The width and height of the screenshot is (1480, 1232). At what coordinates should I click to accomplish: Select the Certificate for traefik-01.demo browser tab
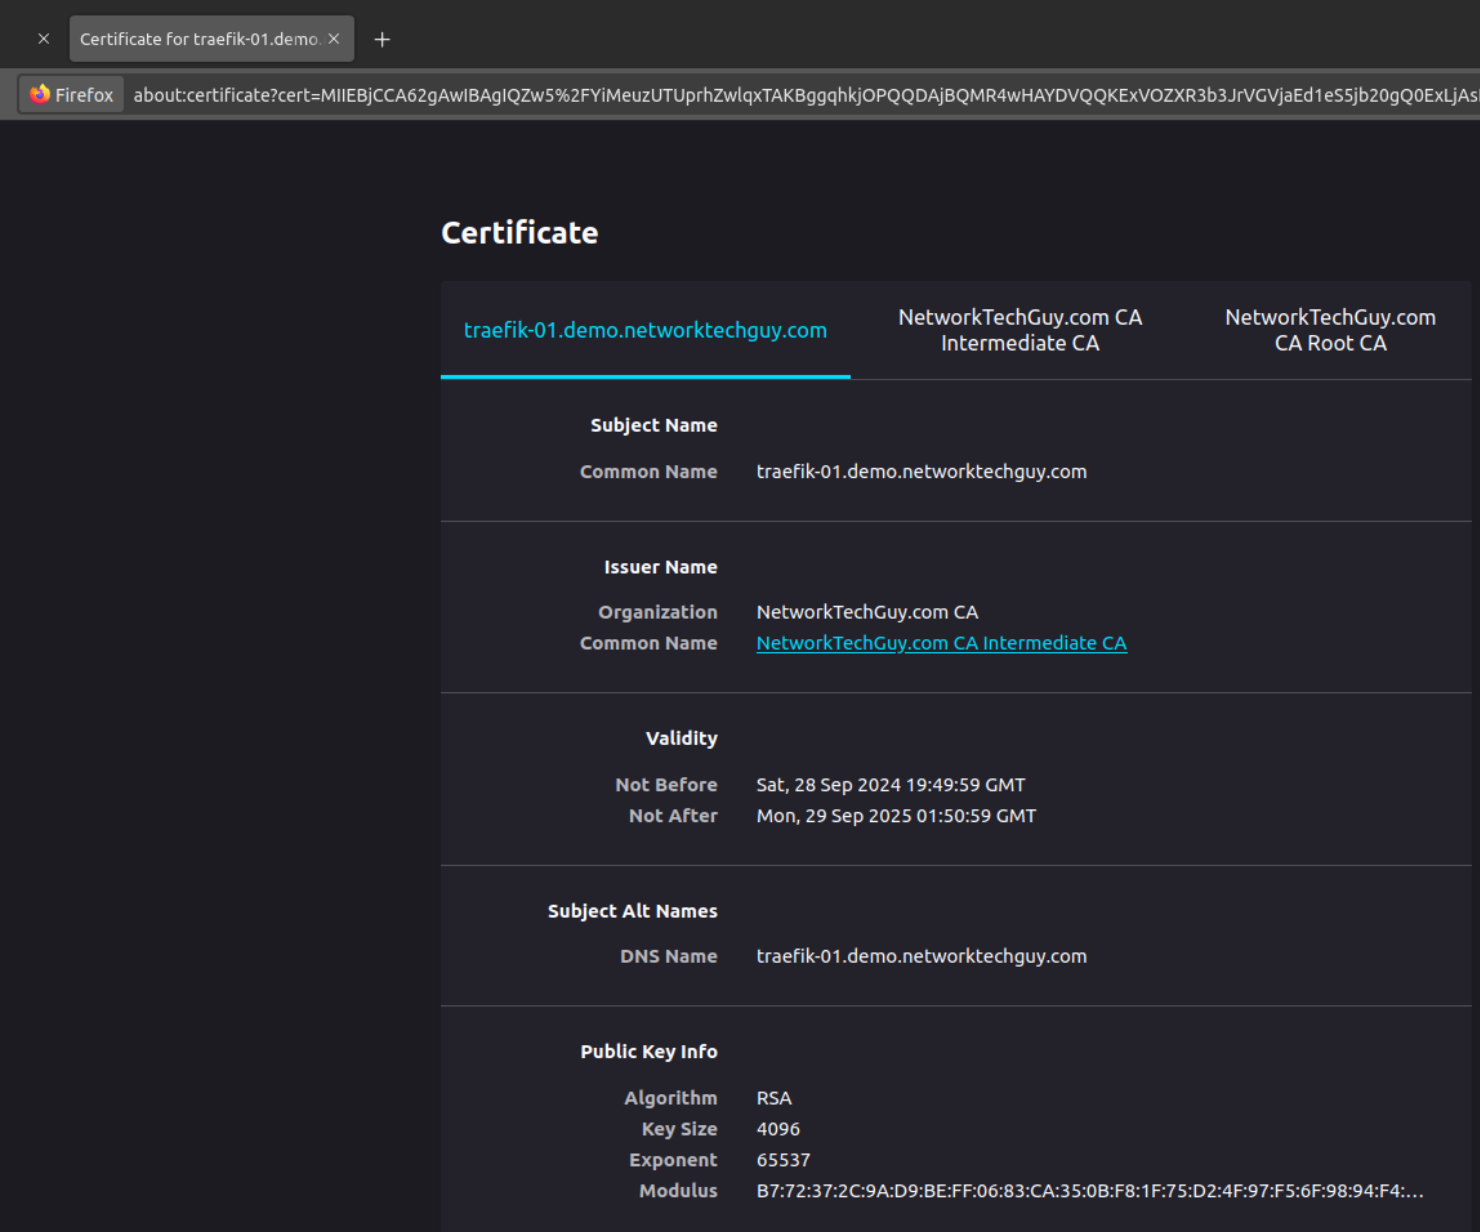pyautogui.click(x=211, y=39)
